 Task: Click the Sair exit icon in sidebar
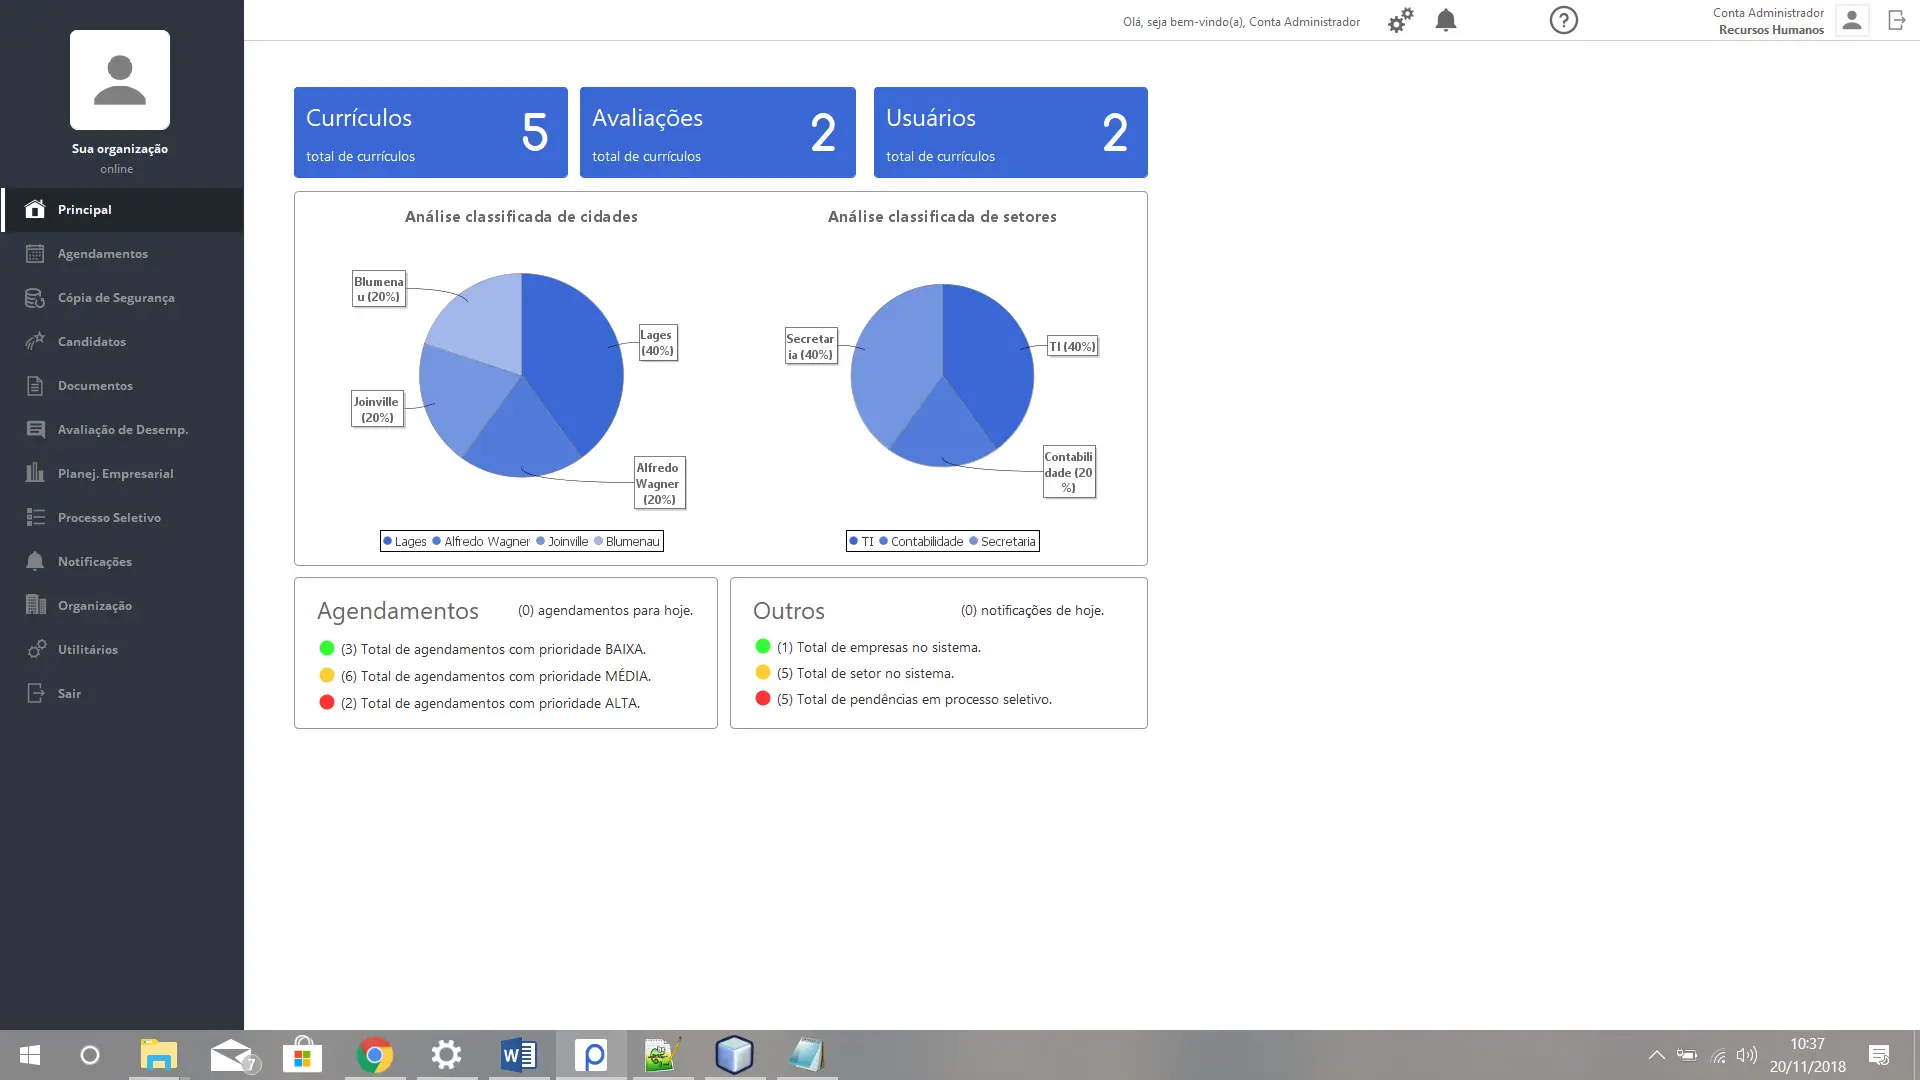(x=35, y=693)
